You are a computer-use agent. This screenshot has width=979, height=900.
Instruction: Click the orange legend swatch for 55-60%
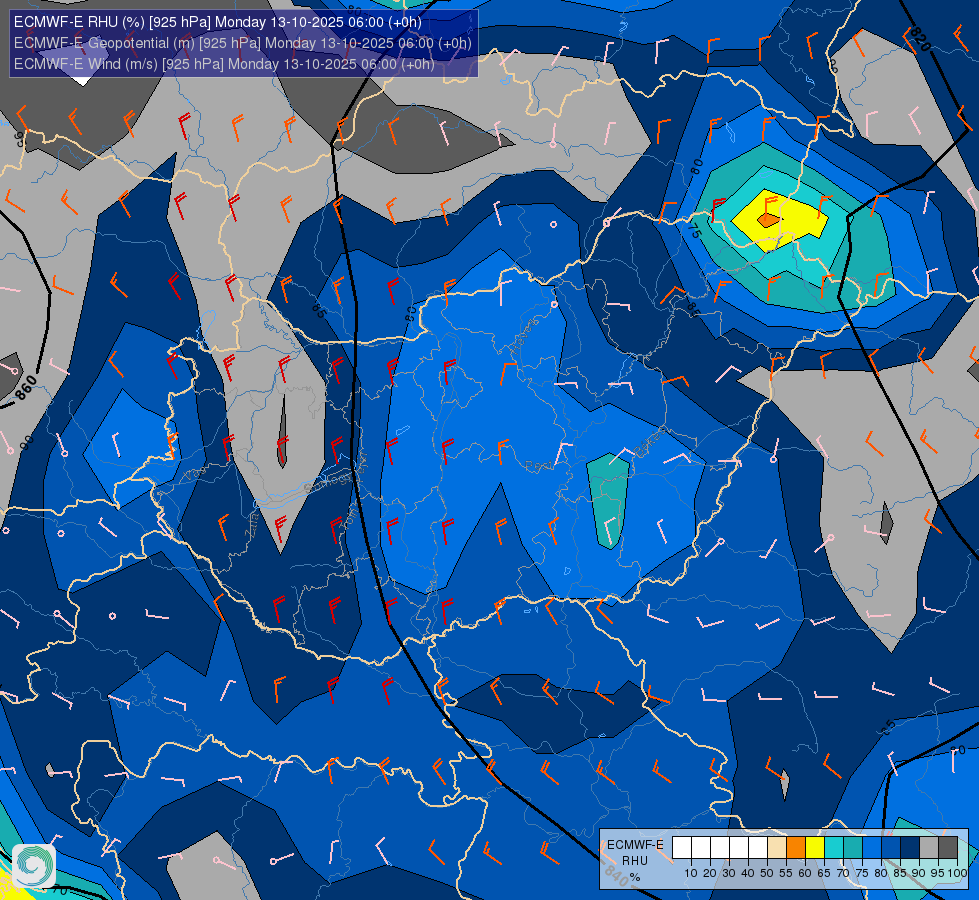(x=796, y=848)
